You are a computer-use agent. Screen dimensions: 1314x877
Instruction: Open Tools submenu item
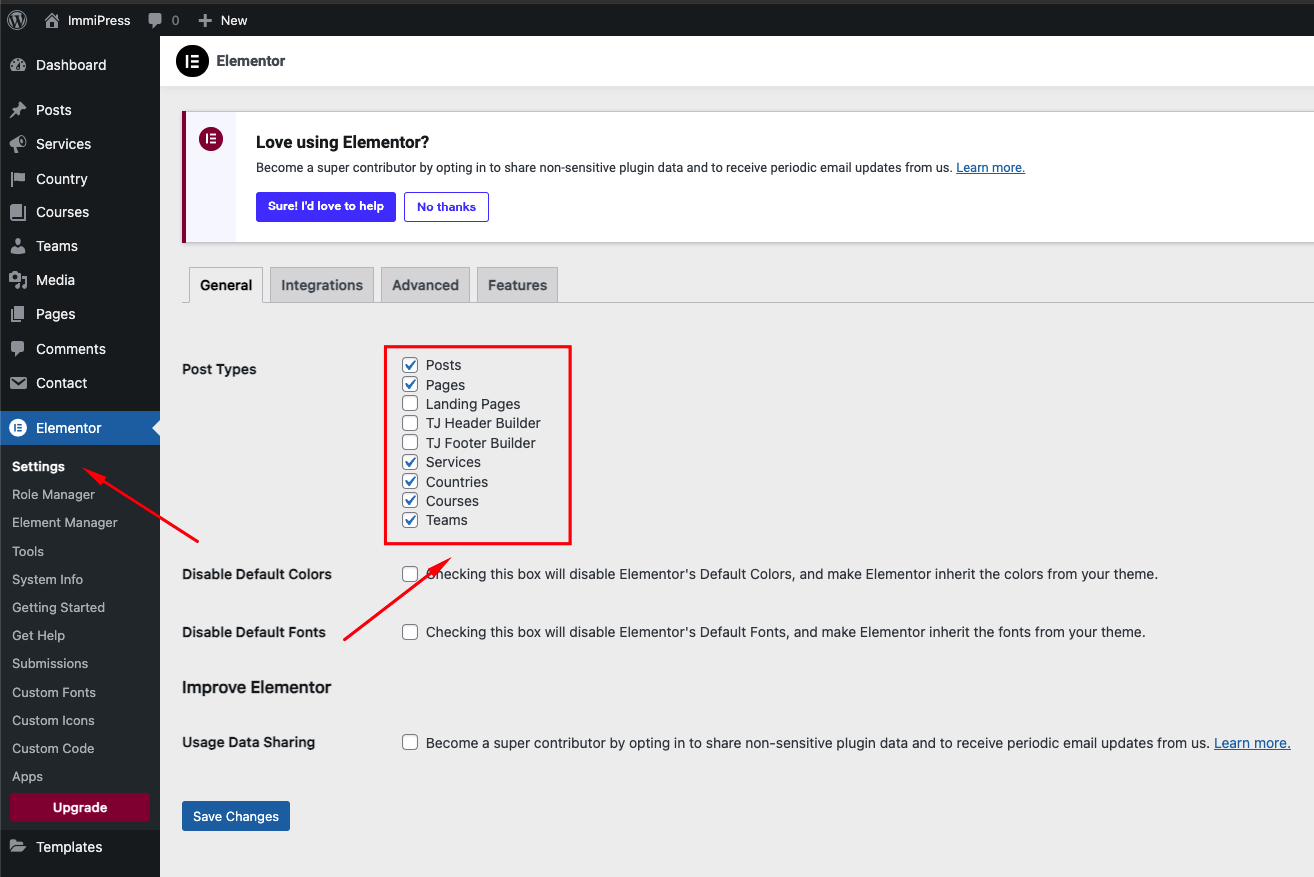coord(28,551)
